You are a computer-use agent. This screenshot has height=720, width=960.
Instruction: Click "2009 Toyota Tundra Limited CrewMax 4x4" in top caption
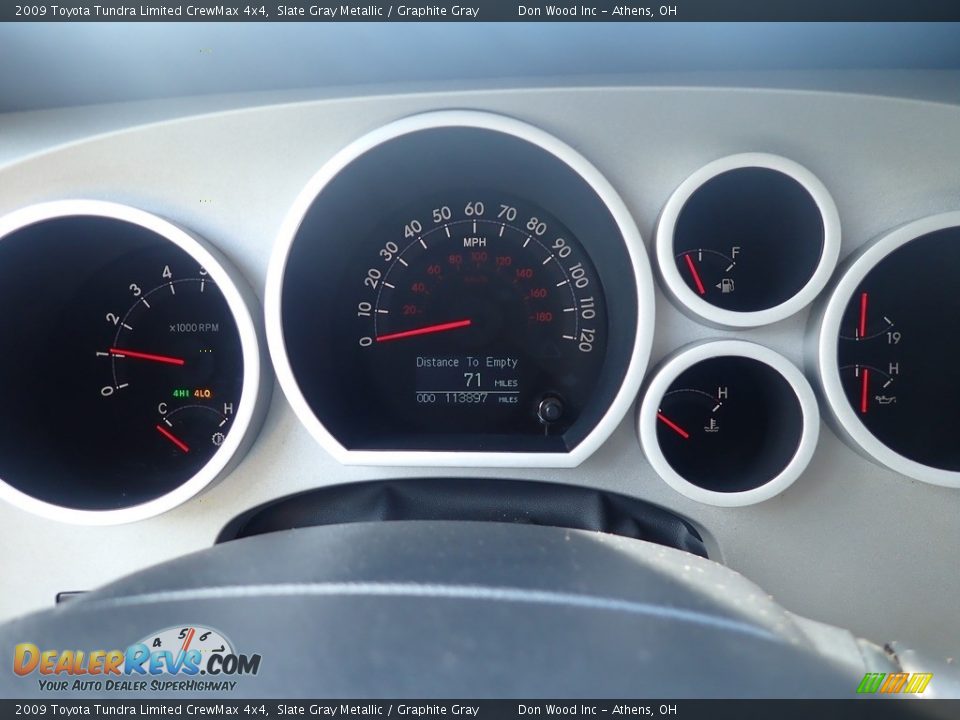coord(141,10)
